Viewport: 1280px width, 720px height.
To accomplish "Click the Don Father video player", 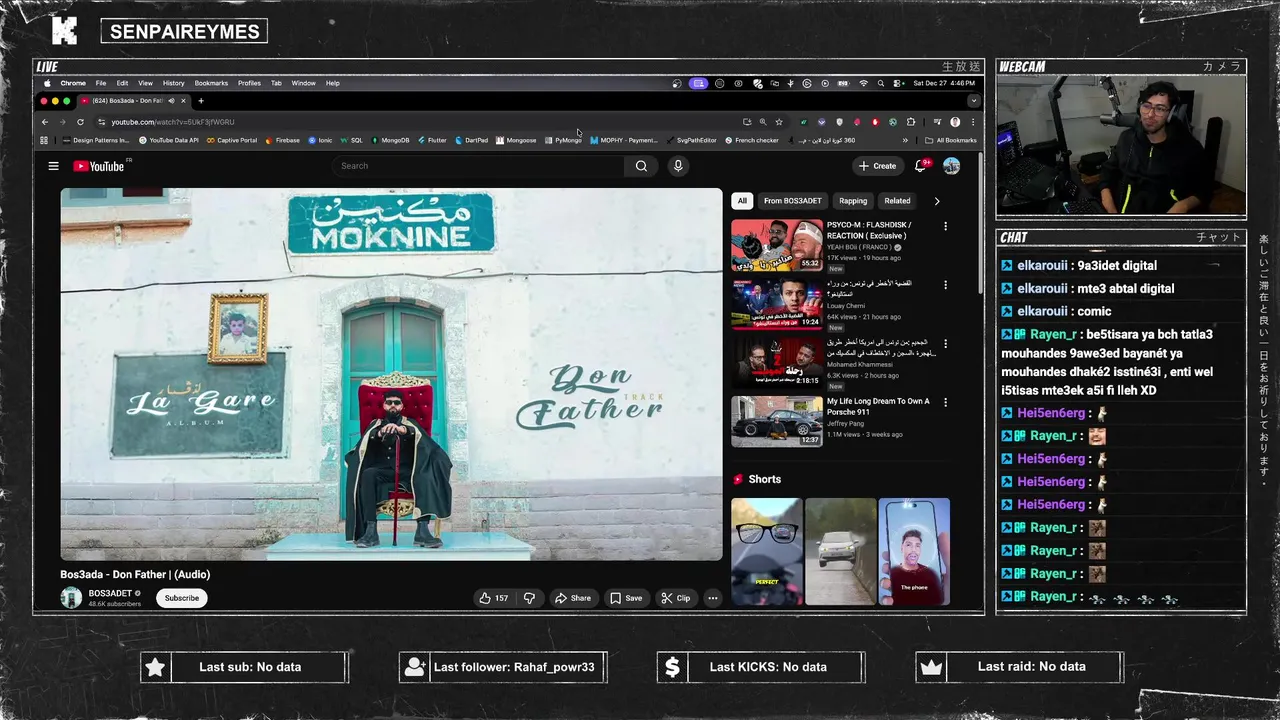I will [391, 374].
